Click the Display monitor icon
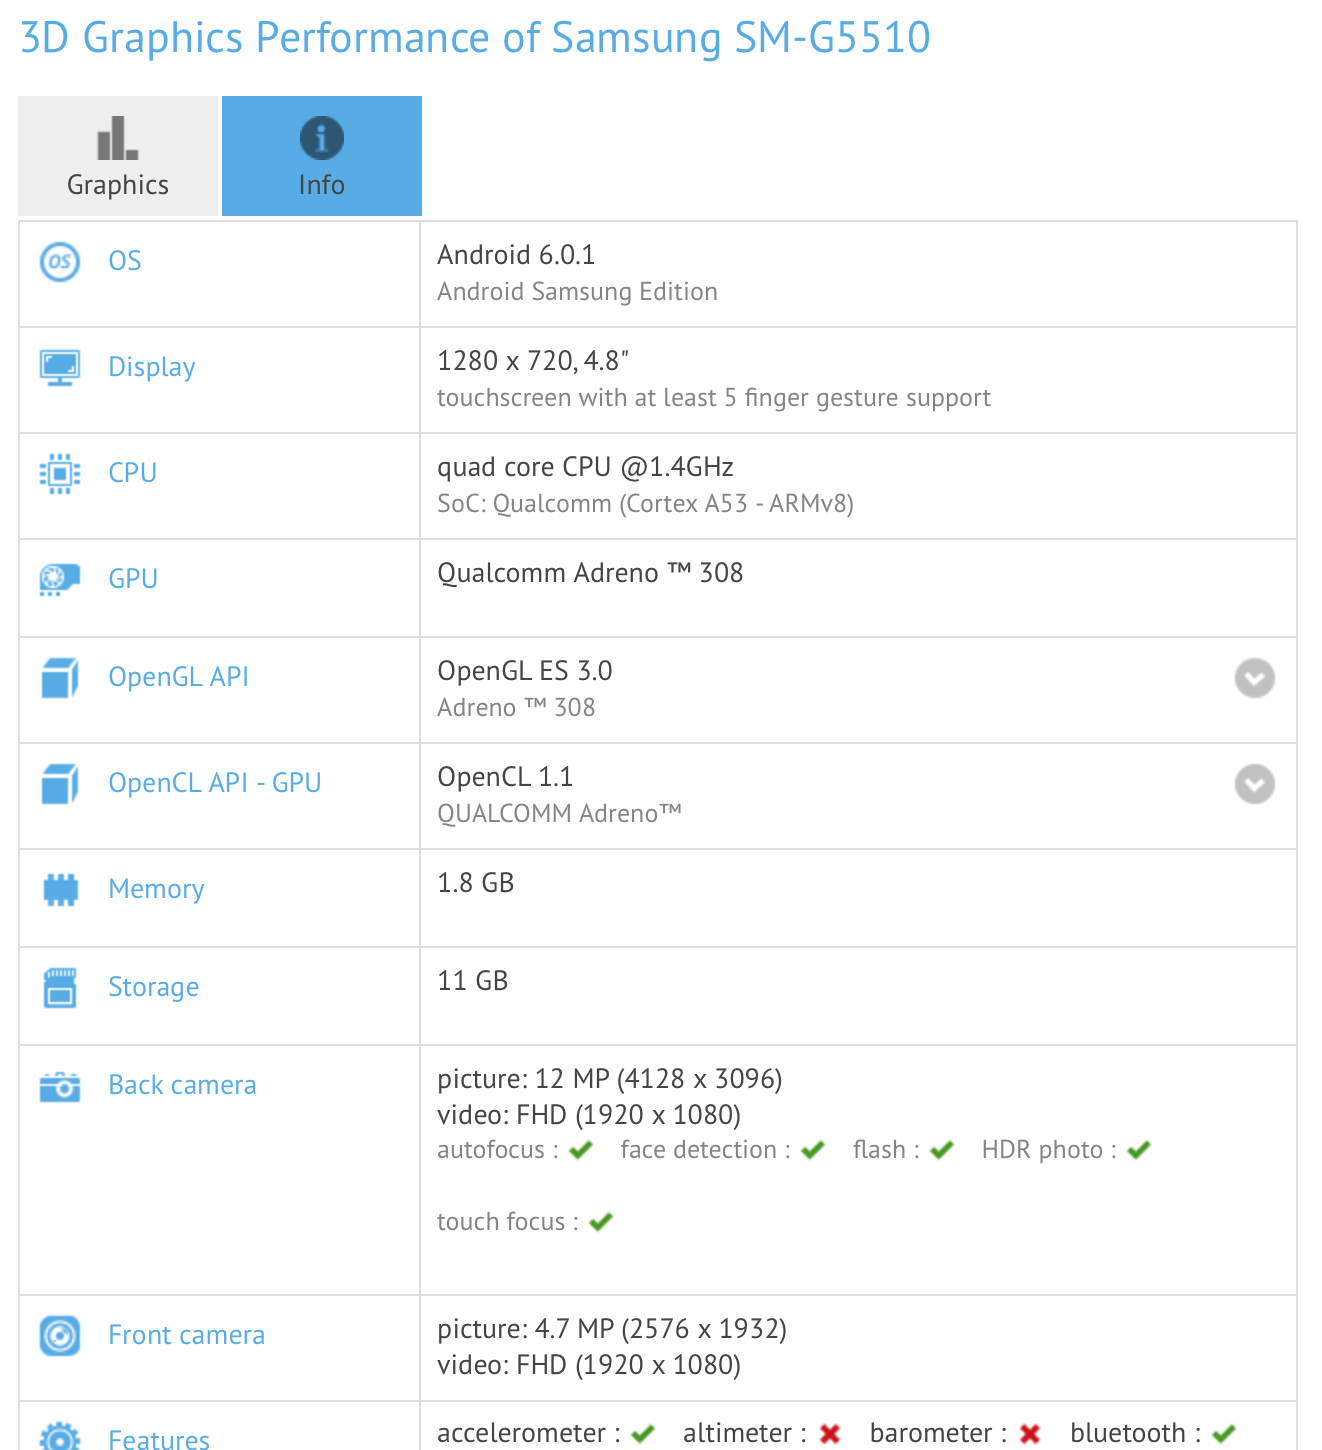Viewport: 1322px width, 1450px height. tap(60, 368)
